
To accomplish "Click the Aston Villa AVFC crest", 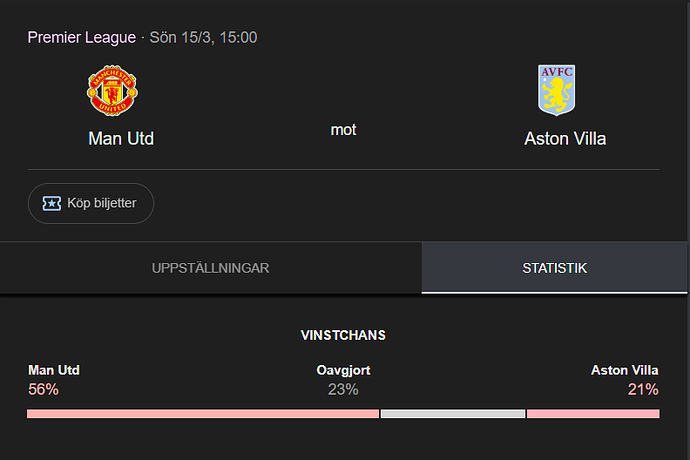I will [556, 90].
